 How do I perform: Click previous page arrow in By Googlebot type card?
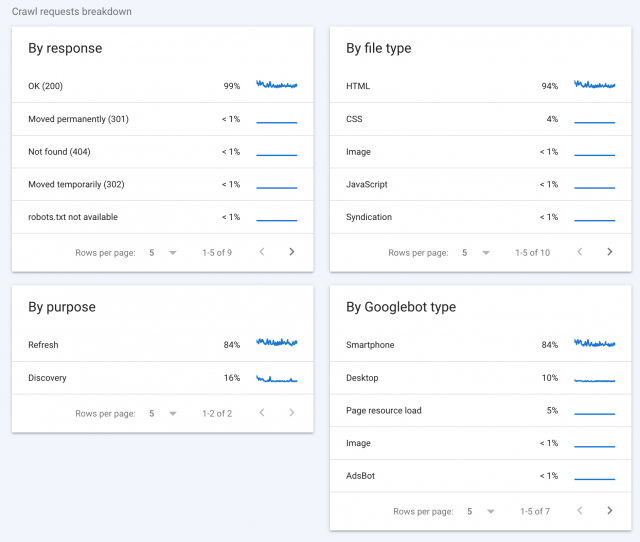pos(580,511)
